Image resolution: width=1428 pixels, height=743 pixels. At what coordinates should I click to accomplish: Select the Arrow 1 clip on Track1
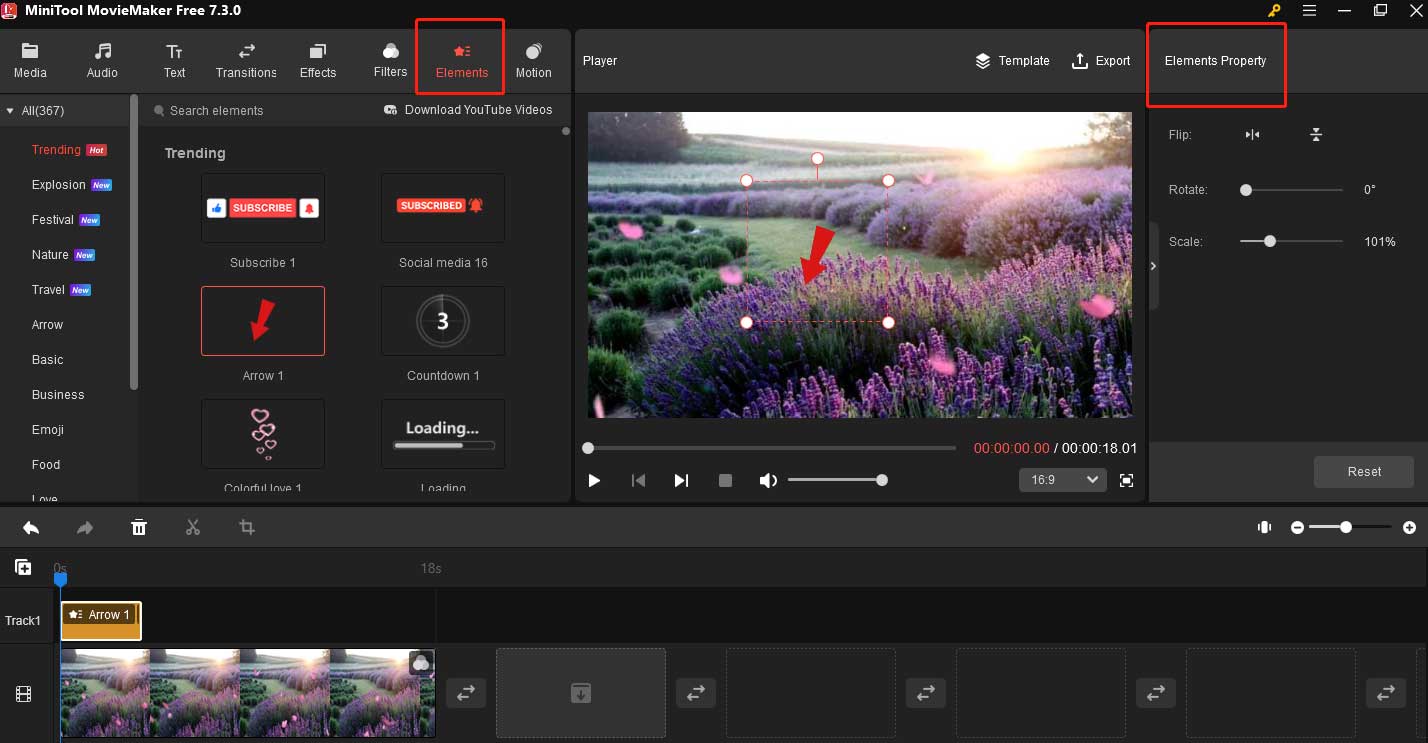pos(101,621)
